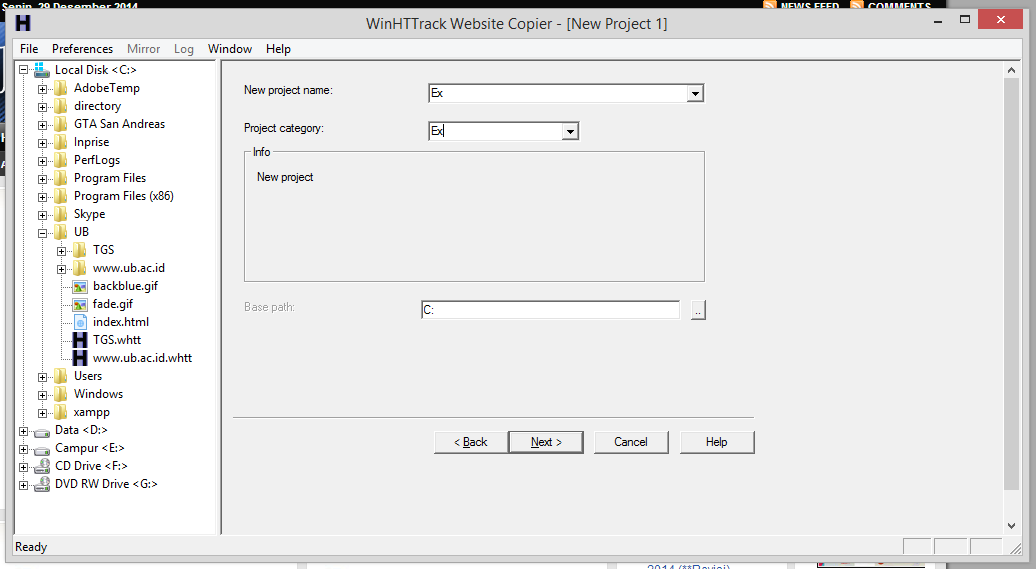Image resolution: width=1036 pixels, height=569 pixels.
Task: Click the TGS subfolder icon
Action: [x=80, y=250]
